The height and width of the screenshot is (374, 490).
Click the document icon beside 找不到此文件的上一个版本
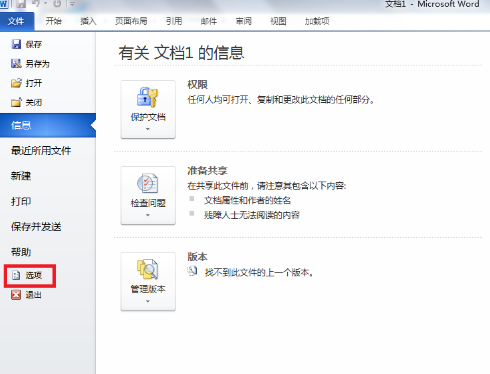pos(192,271)
